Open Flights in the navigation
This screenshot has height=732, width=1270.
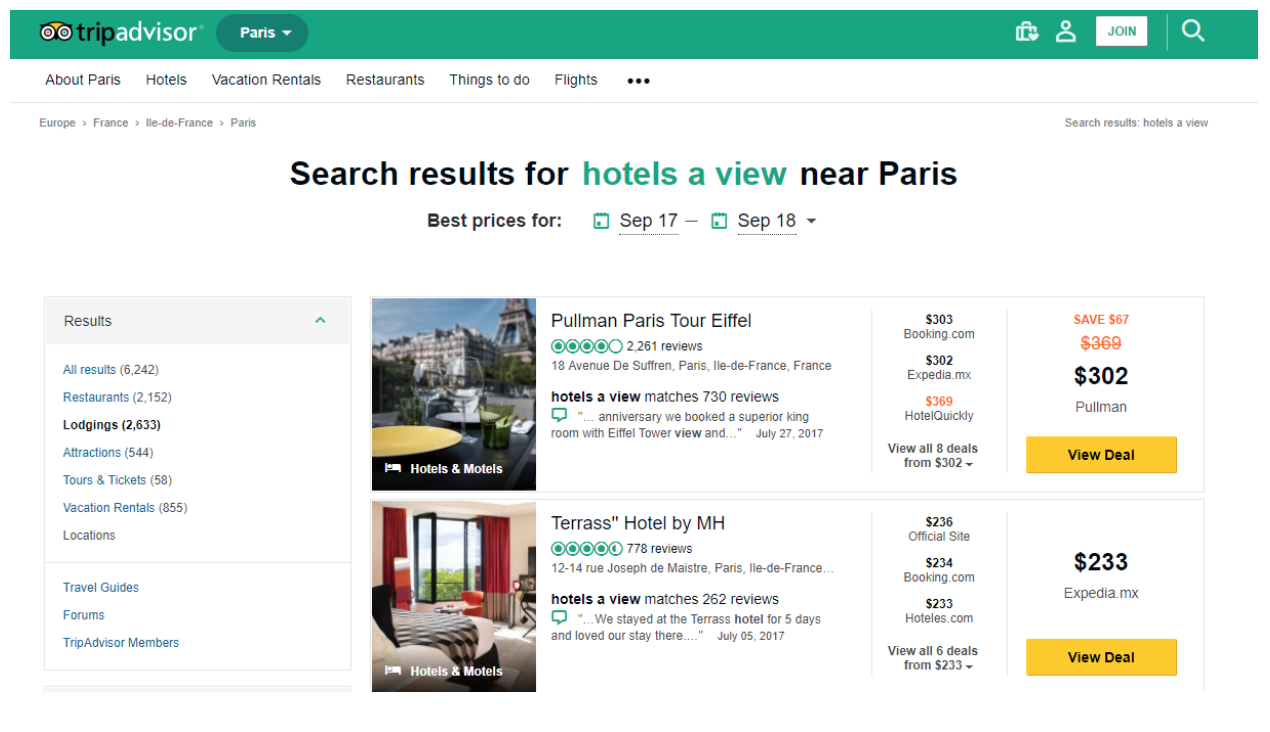tap(576, 80)
